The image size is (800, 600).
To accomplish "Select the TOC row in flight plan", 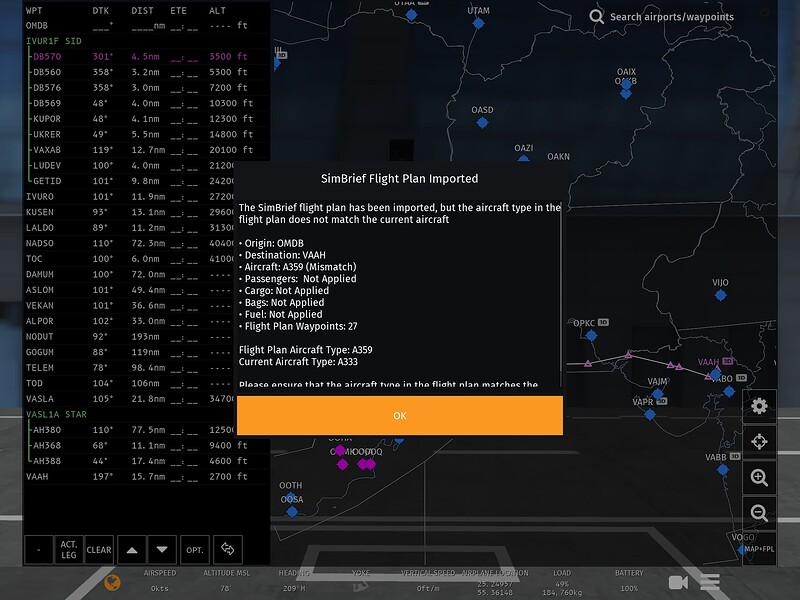I will 129,259.
